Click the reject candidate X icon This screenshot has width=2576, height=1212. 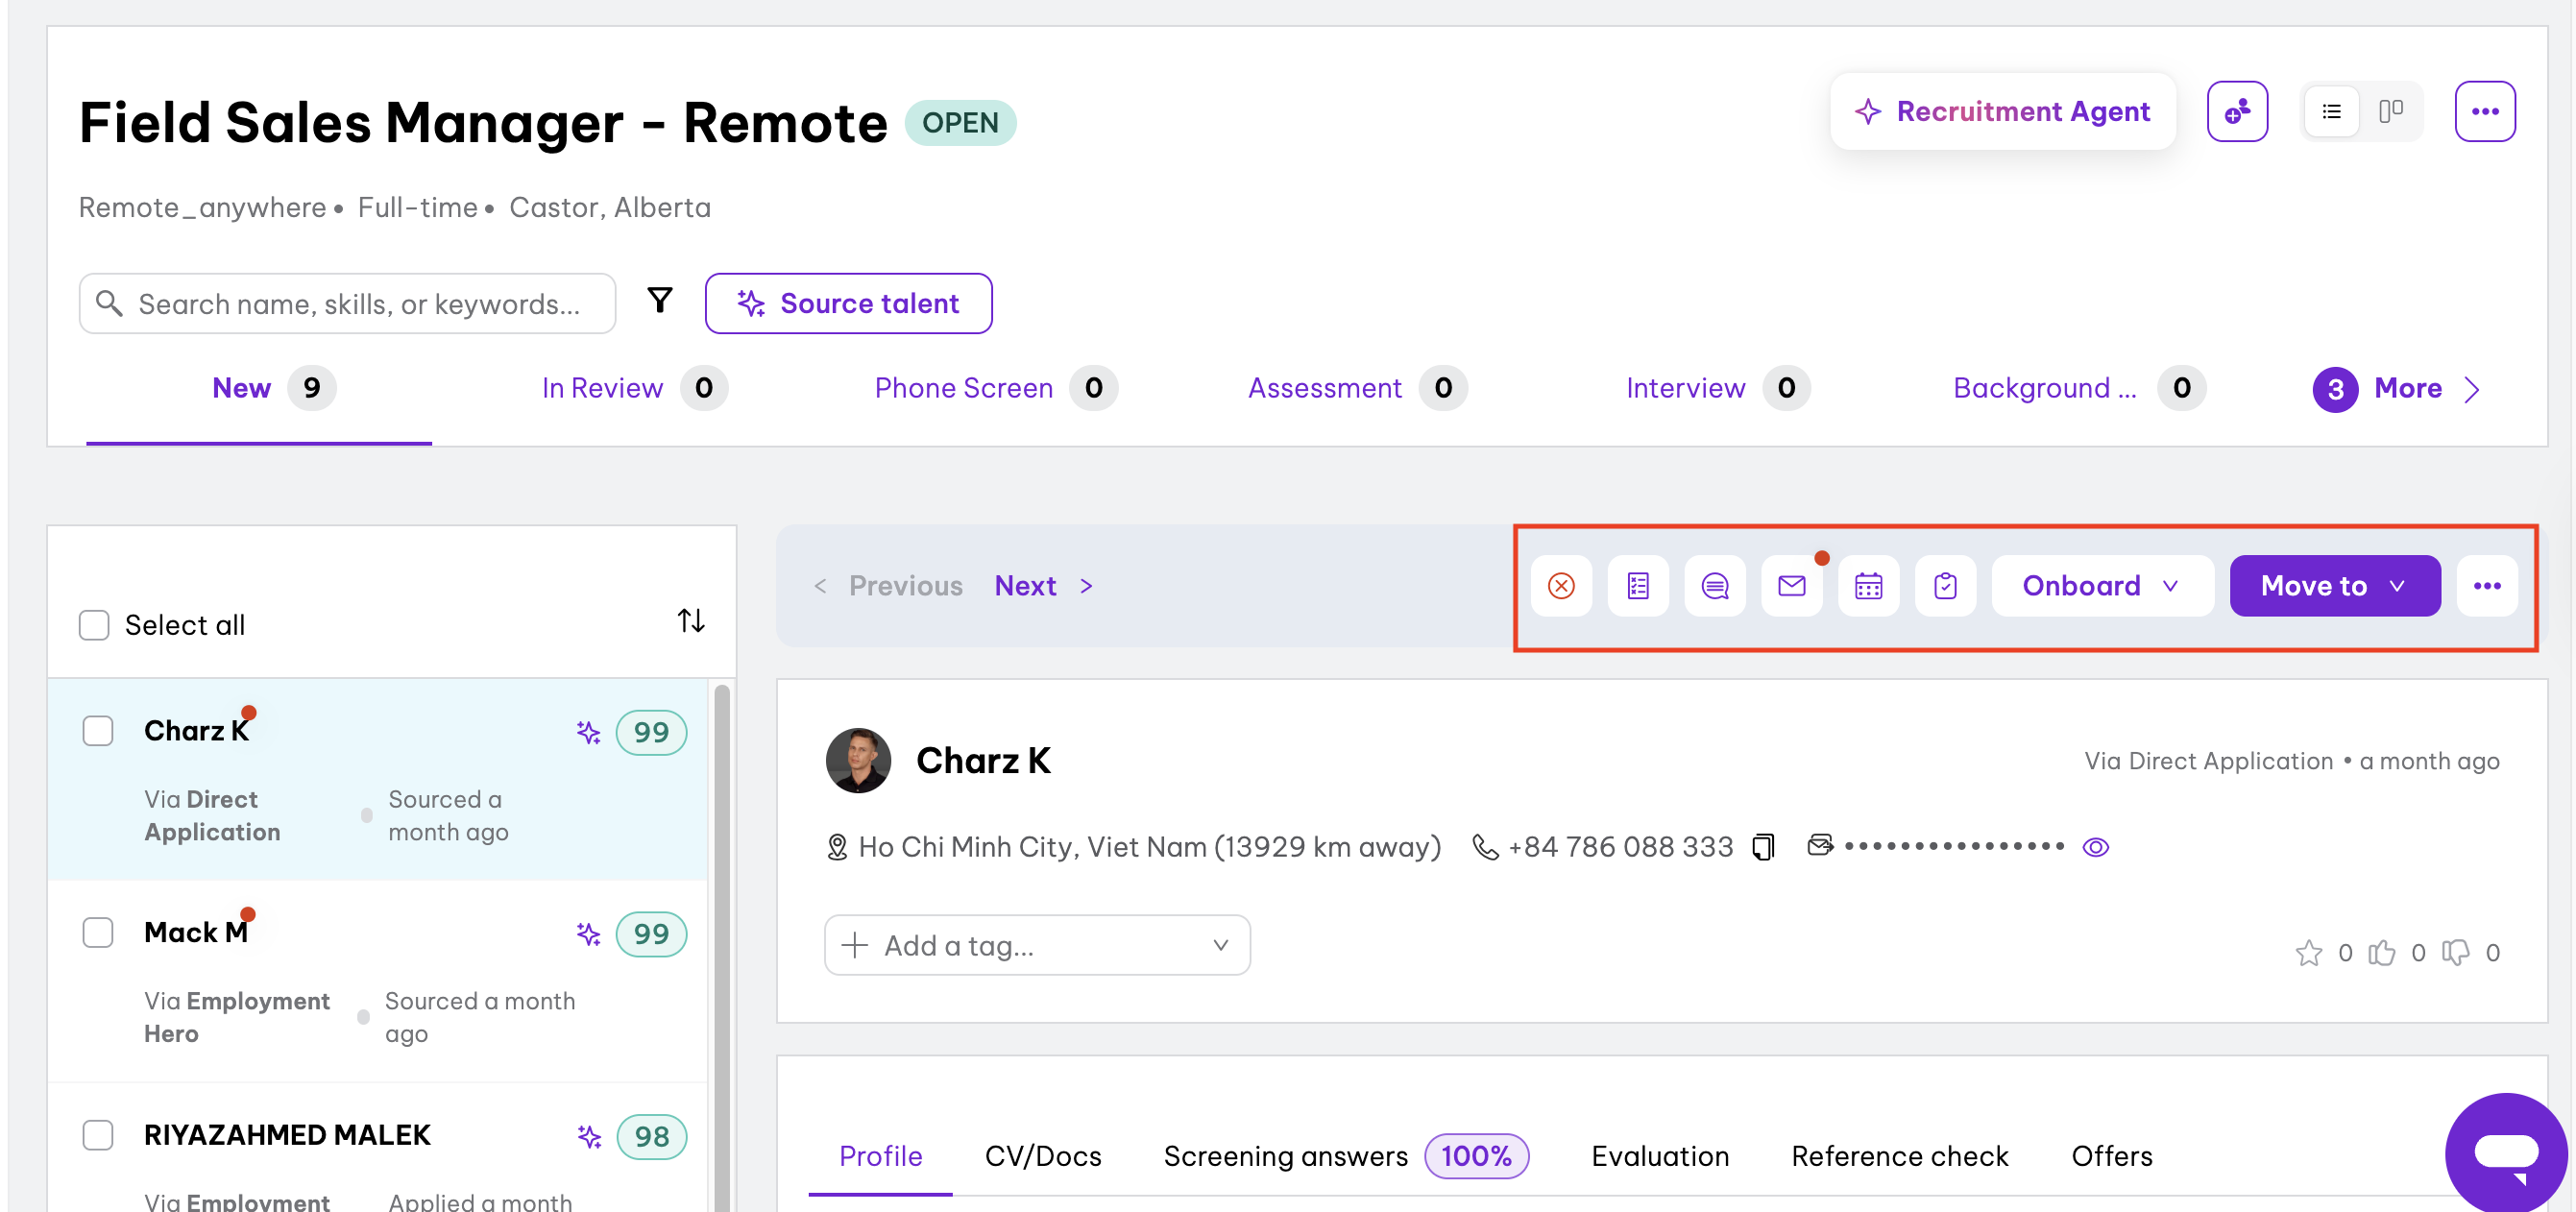click(x=1561, y=586)
